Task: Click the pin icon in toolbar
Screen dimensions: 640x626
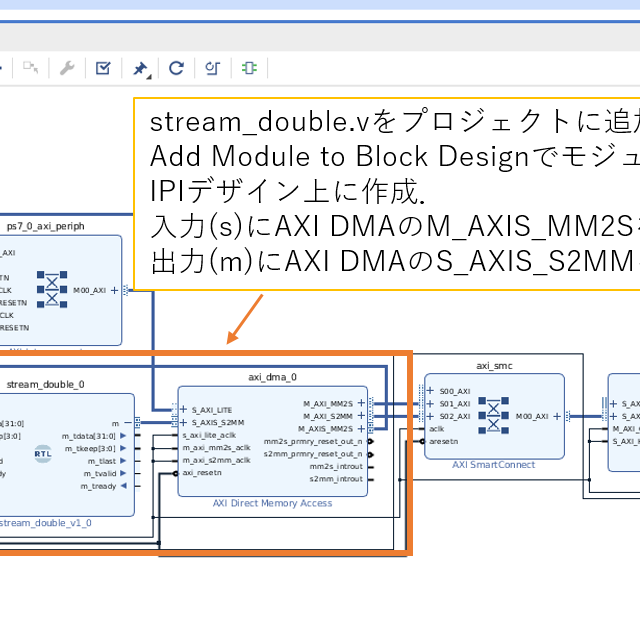Action: tap(140, 68)
